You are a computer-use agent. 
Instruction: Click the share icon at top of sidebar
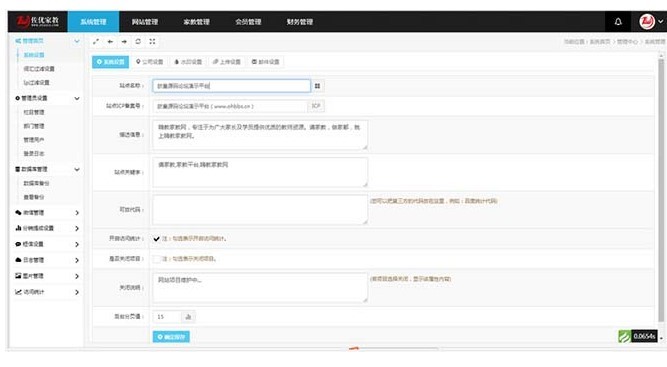click(x=18, y=41)
